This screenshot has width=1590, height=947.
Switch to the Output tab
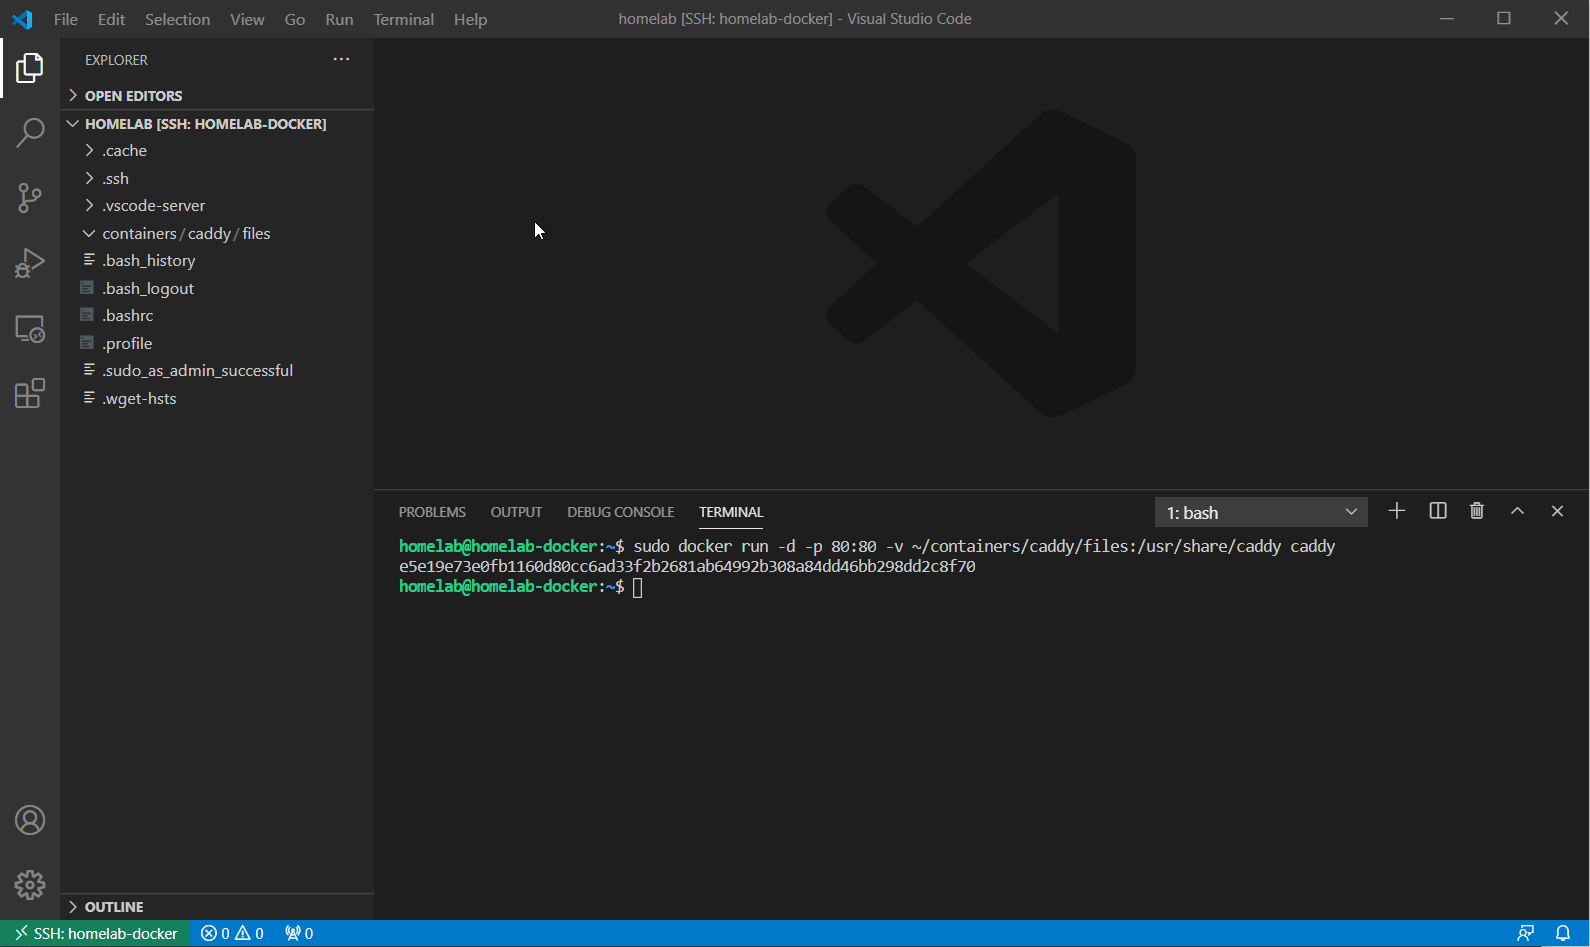pyautogui.click(x=516, y=512)
